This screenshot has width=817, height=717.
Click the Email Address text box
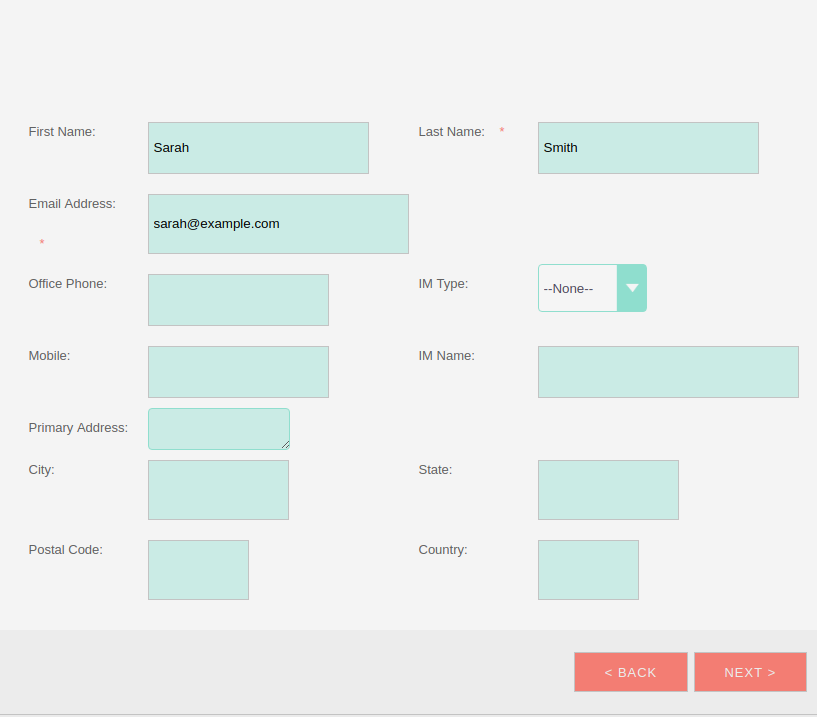click(x=278, y=224)
